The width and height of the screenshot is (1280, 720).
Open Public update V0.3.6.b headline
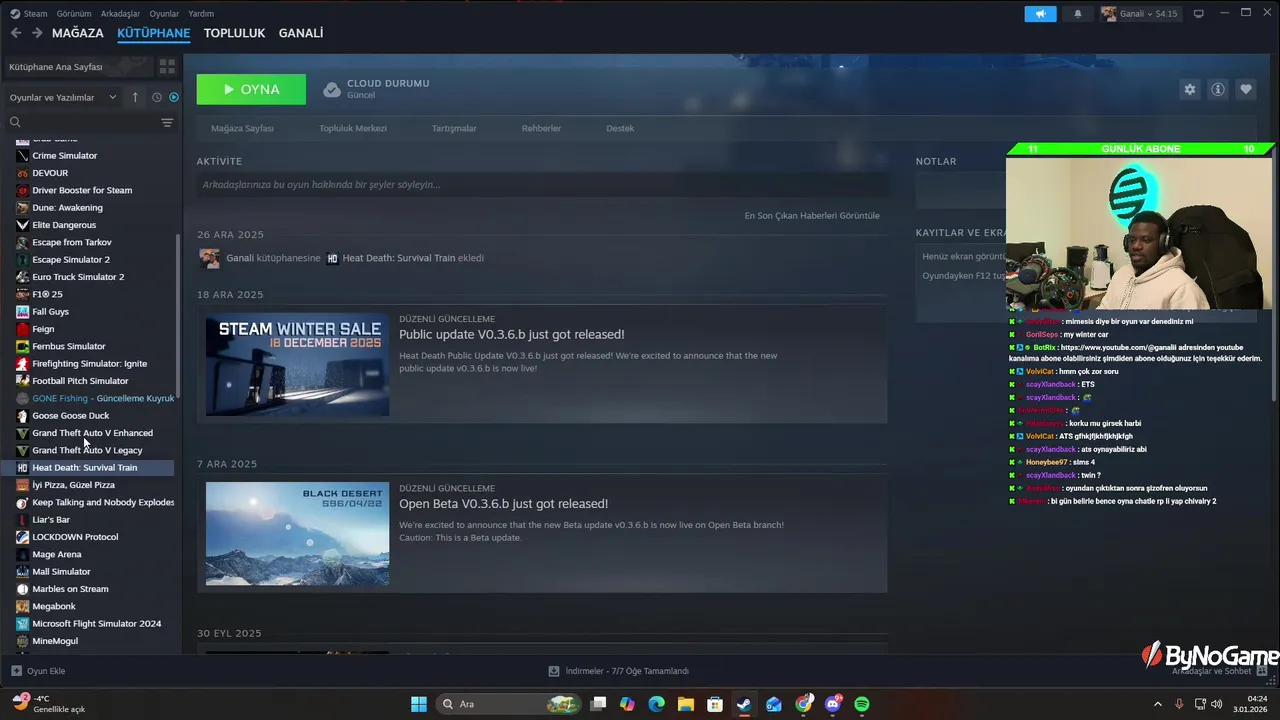click(511, 335)
